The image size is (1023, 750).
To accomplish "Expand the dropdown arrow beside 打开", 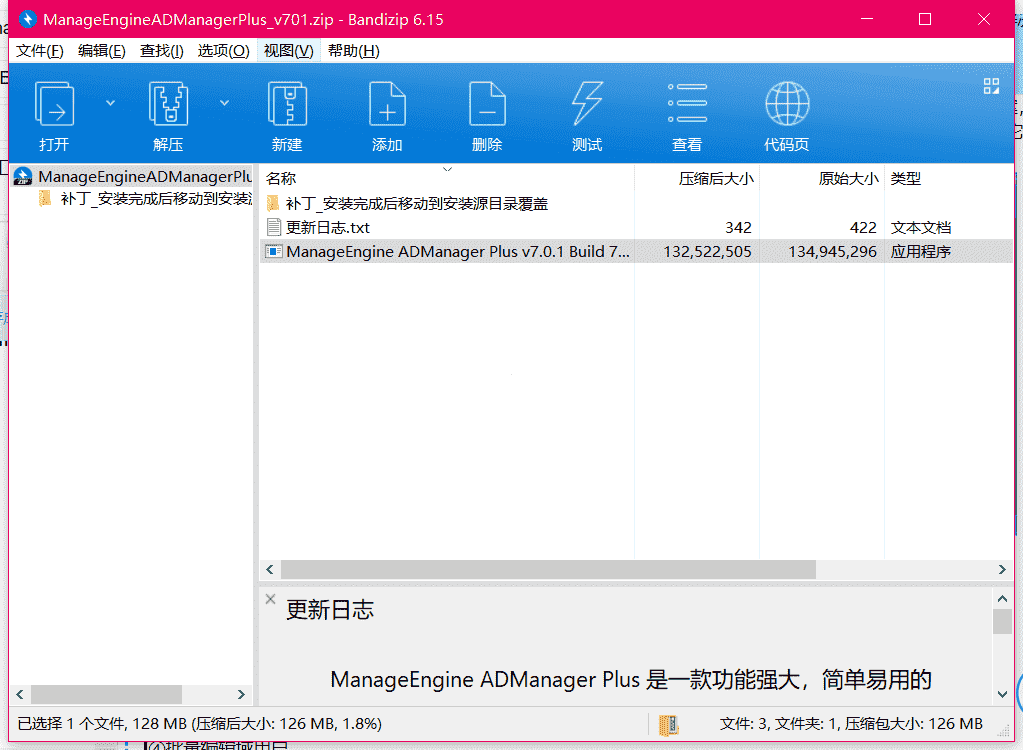I will click(110, 103).
